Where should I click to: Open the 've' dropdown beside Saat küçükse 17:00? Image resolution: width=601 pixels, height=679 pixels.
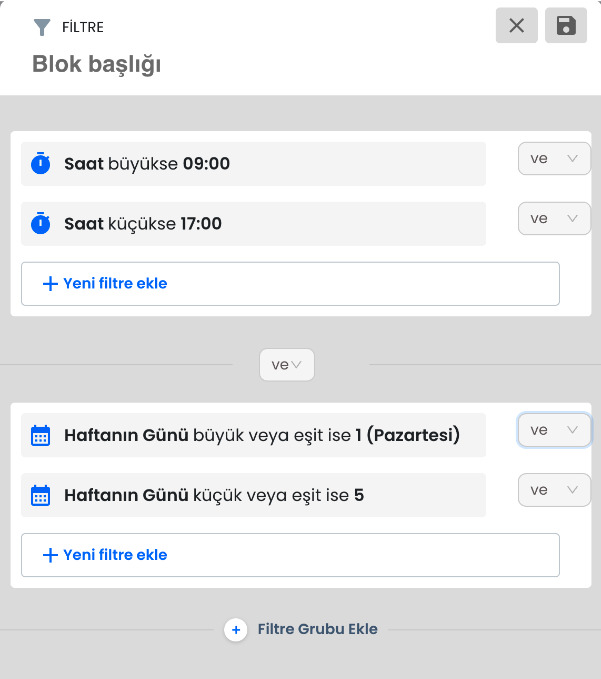point(554,218)
